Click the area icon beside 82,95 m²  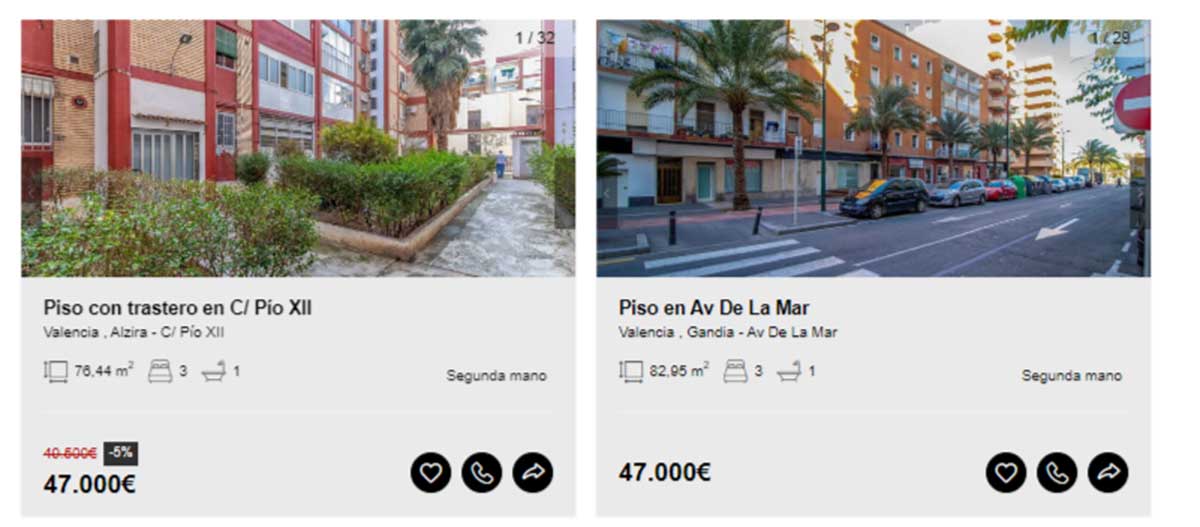[x=631, y=371]
